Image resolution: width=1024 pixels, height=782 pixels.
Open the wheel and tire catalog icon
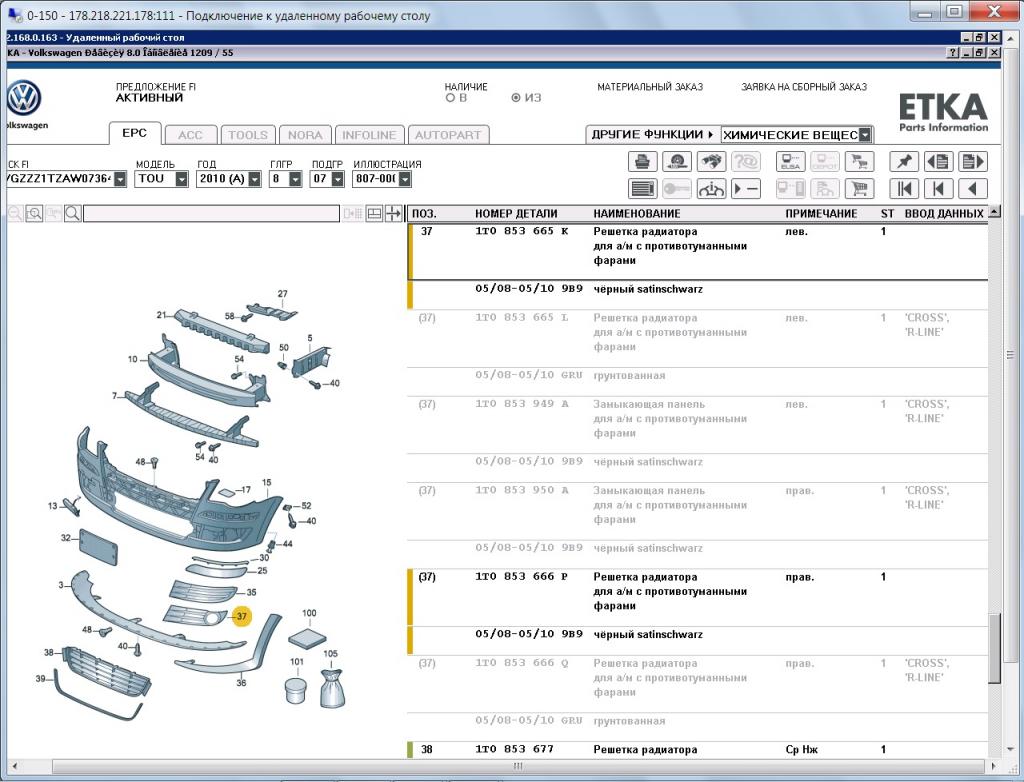tap(677, 161)
